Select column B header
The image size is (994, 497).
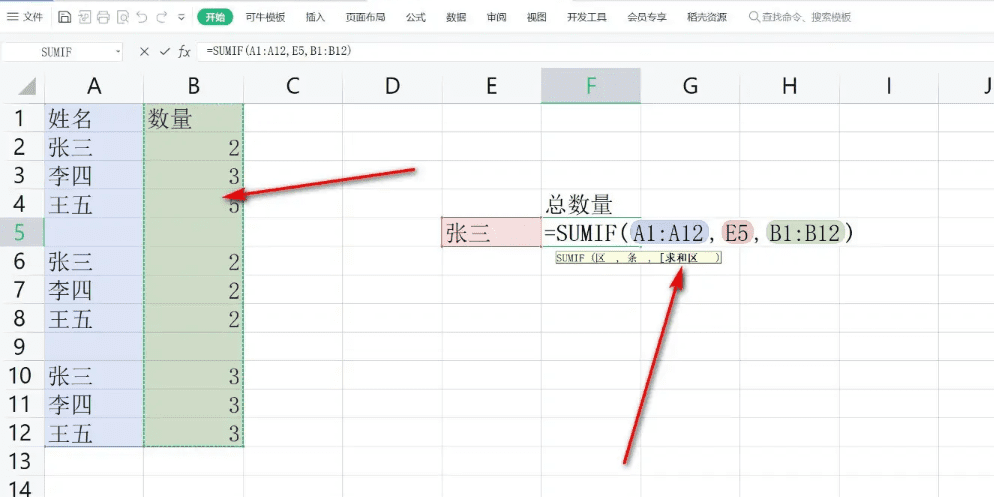pyautogui.click(x=193, y=86)
